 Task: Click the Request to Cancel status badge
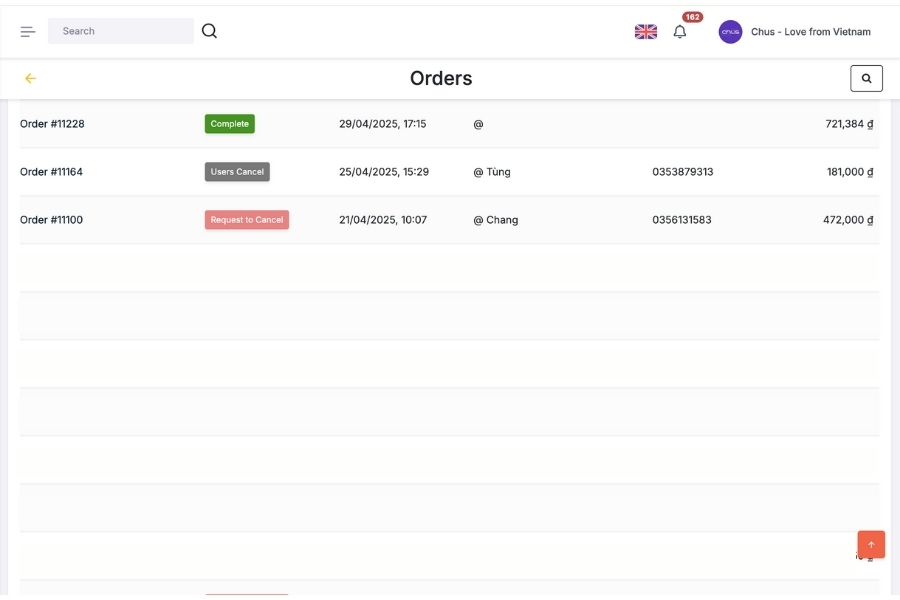[x=247, y=220]
